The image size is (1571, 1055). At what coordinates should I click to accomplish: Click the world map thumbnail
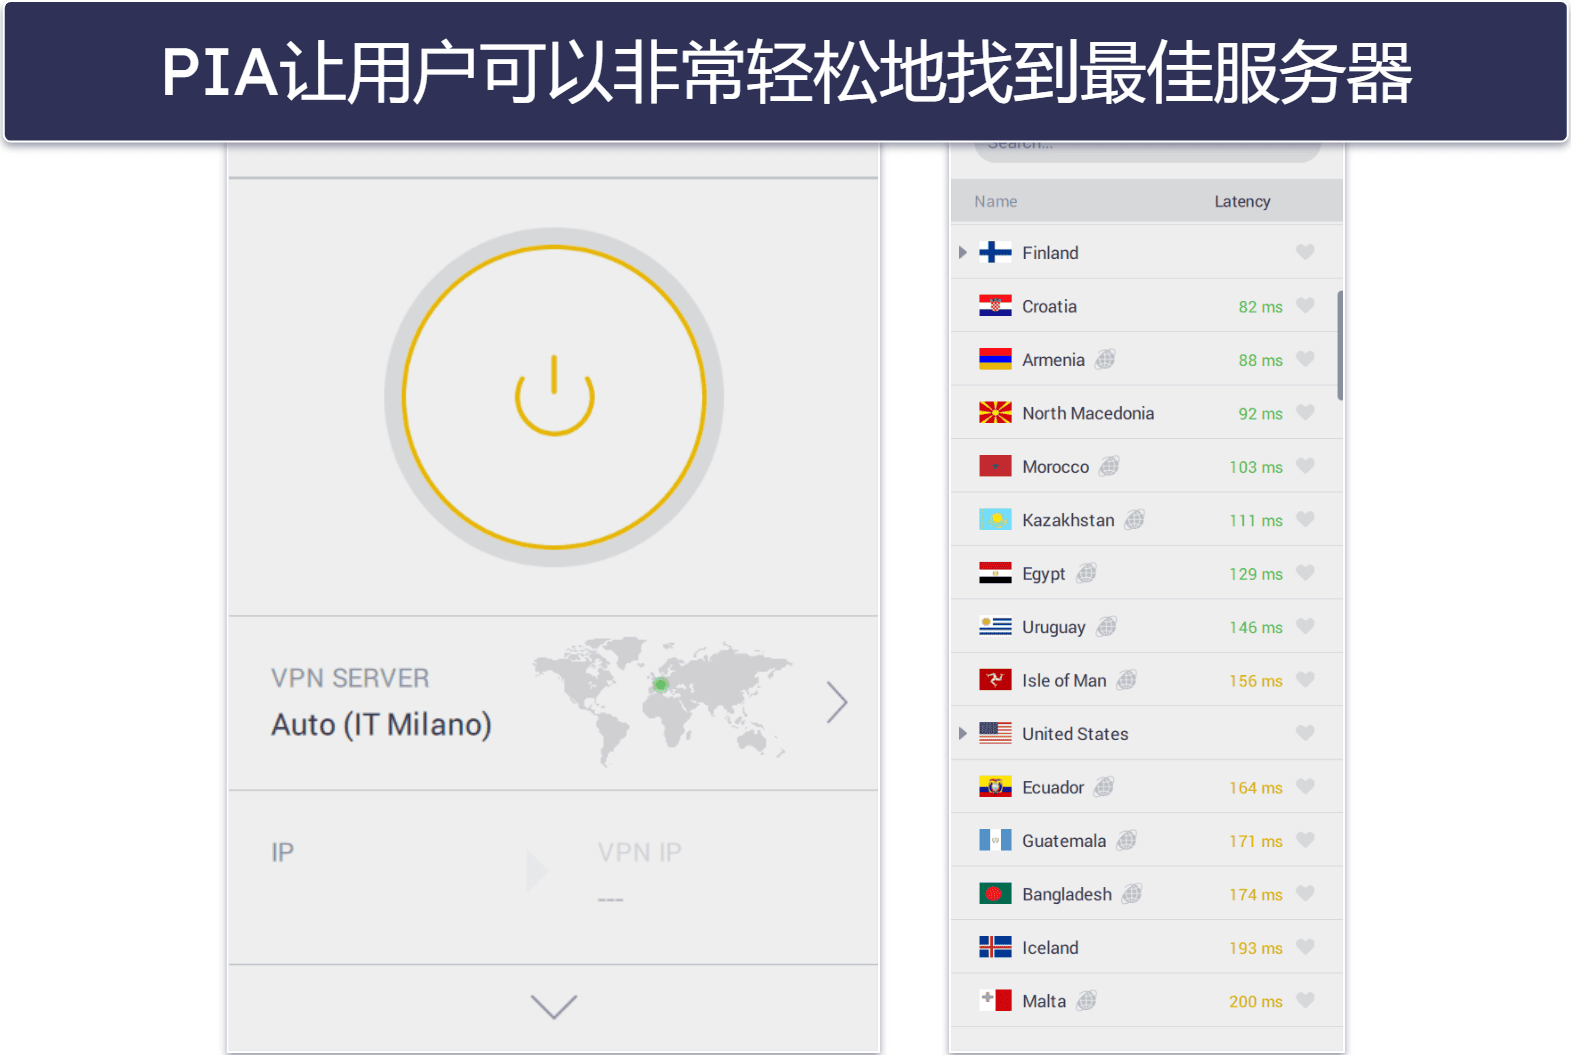coord(662,700)
